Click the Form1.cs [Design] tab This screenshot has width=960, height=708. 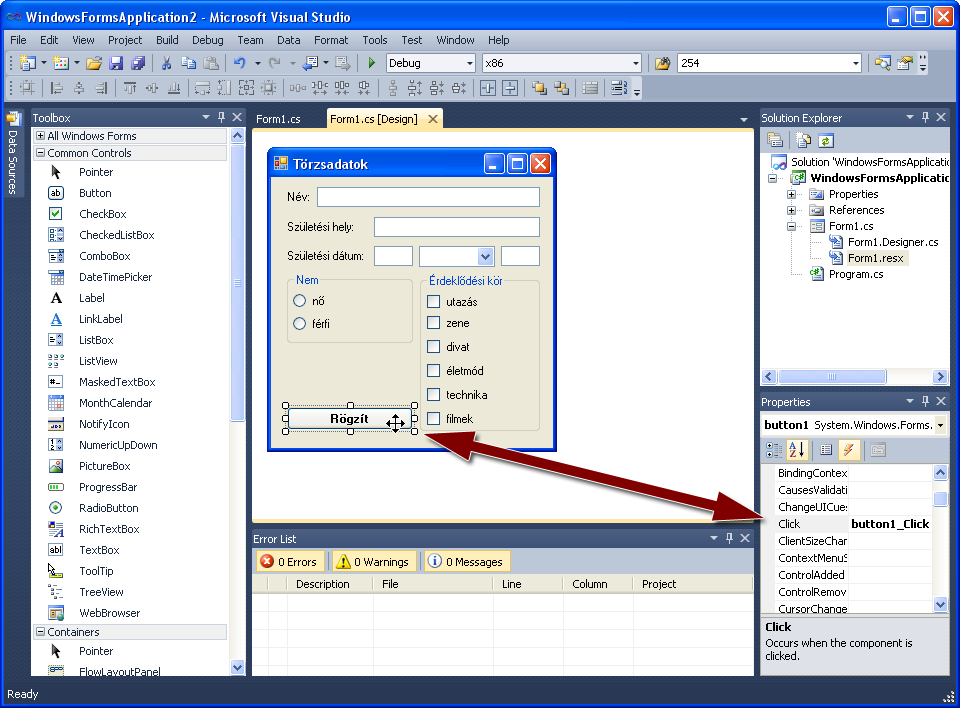coord(374,119)
